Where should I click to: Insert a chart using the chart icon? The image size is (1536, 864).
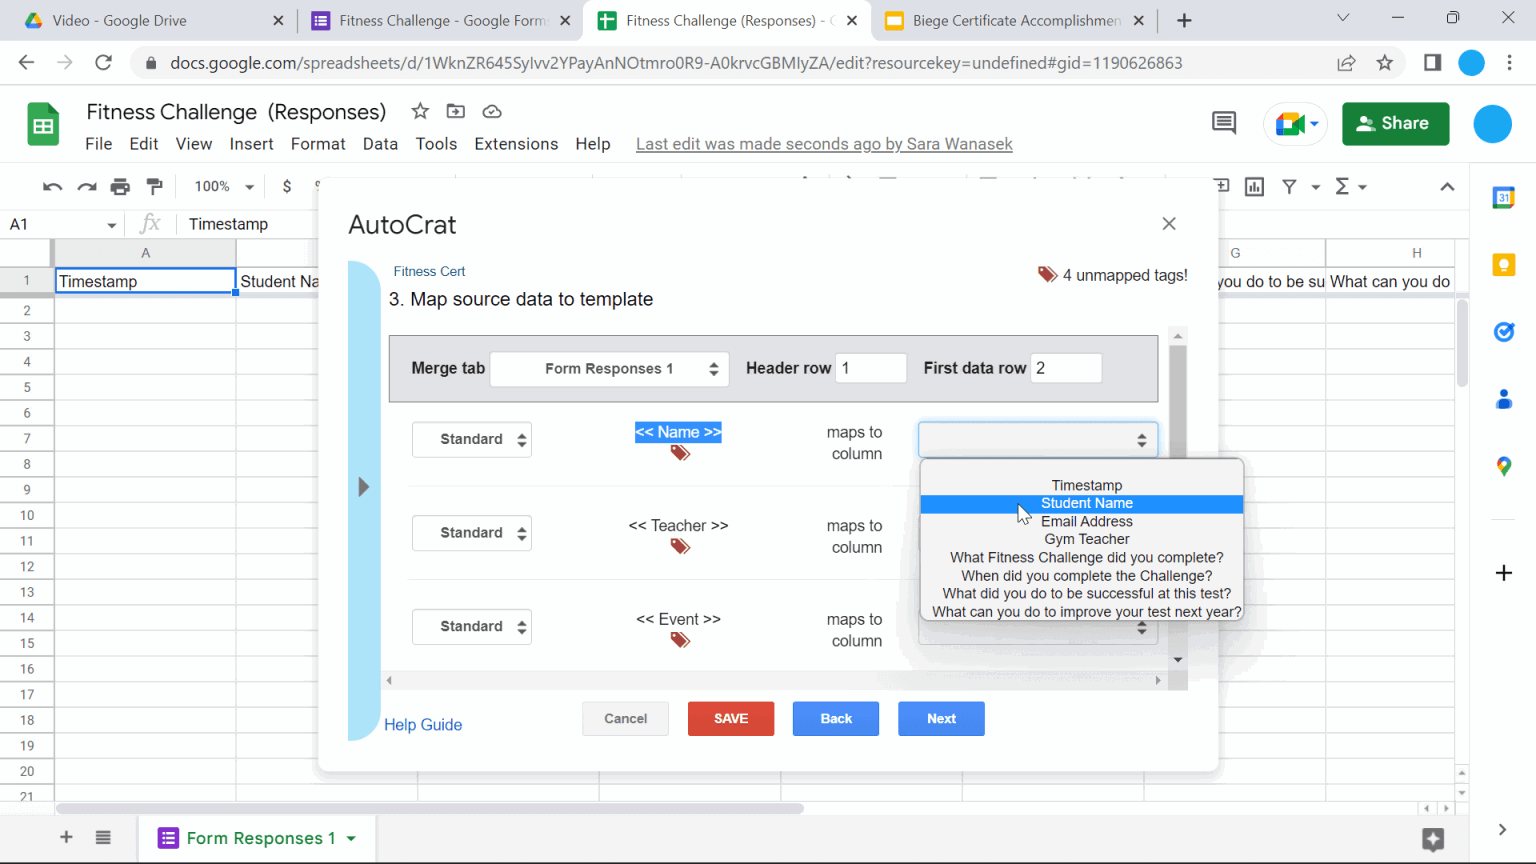click(x=1254, y=186)
